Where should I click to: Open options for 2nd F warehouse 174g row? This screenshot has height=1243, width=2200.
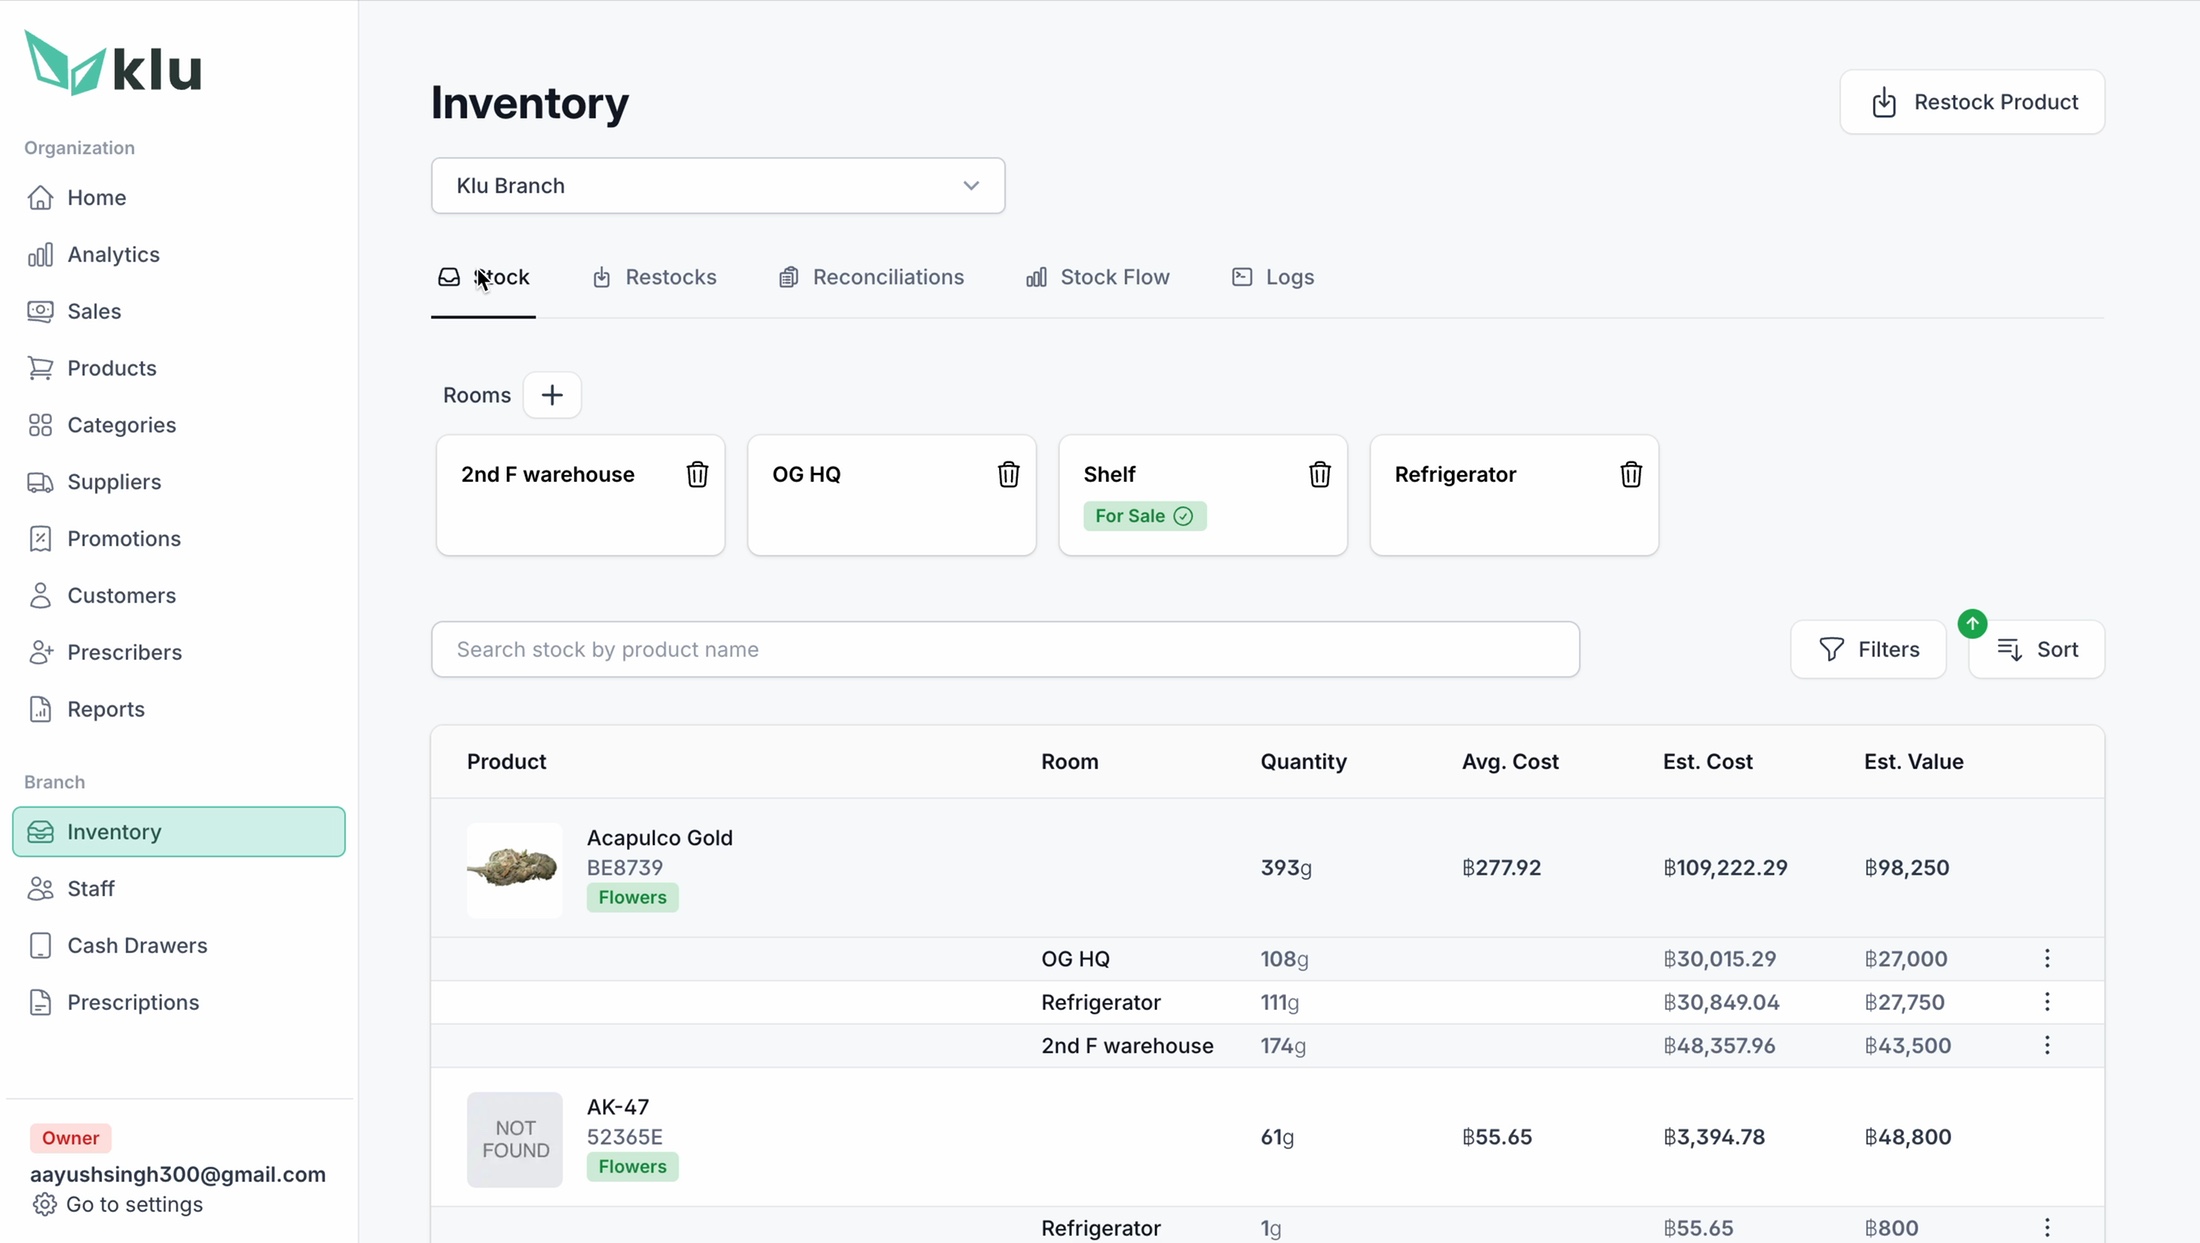click(2047, 1045)
